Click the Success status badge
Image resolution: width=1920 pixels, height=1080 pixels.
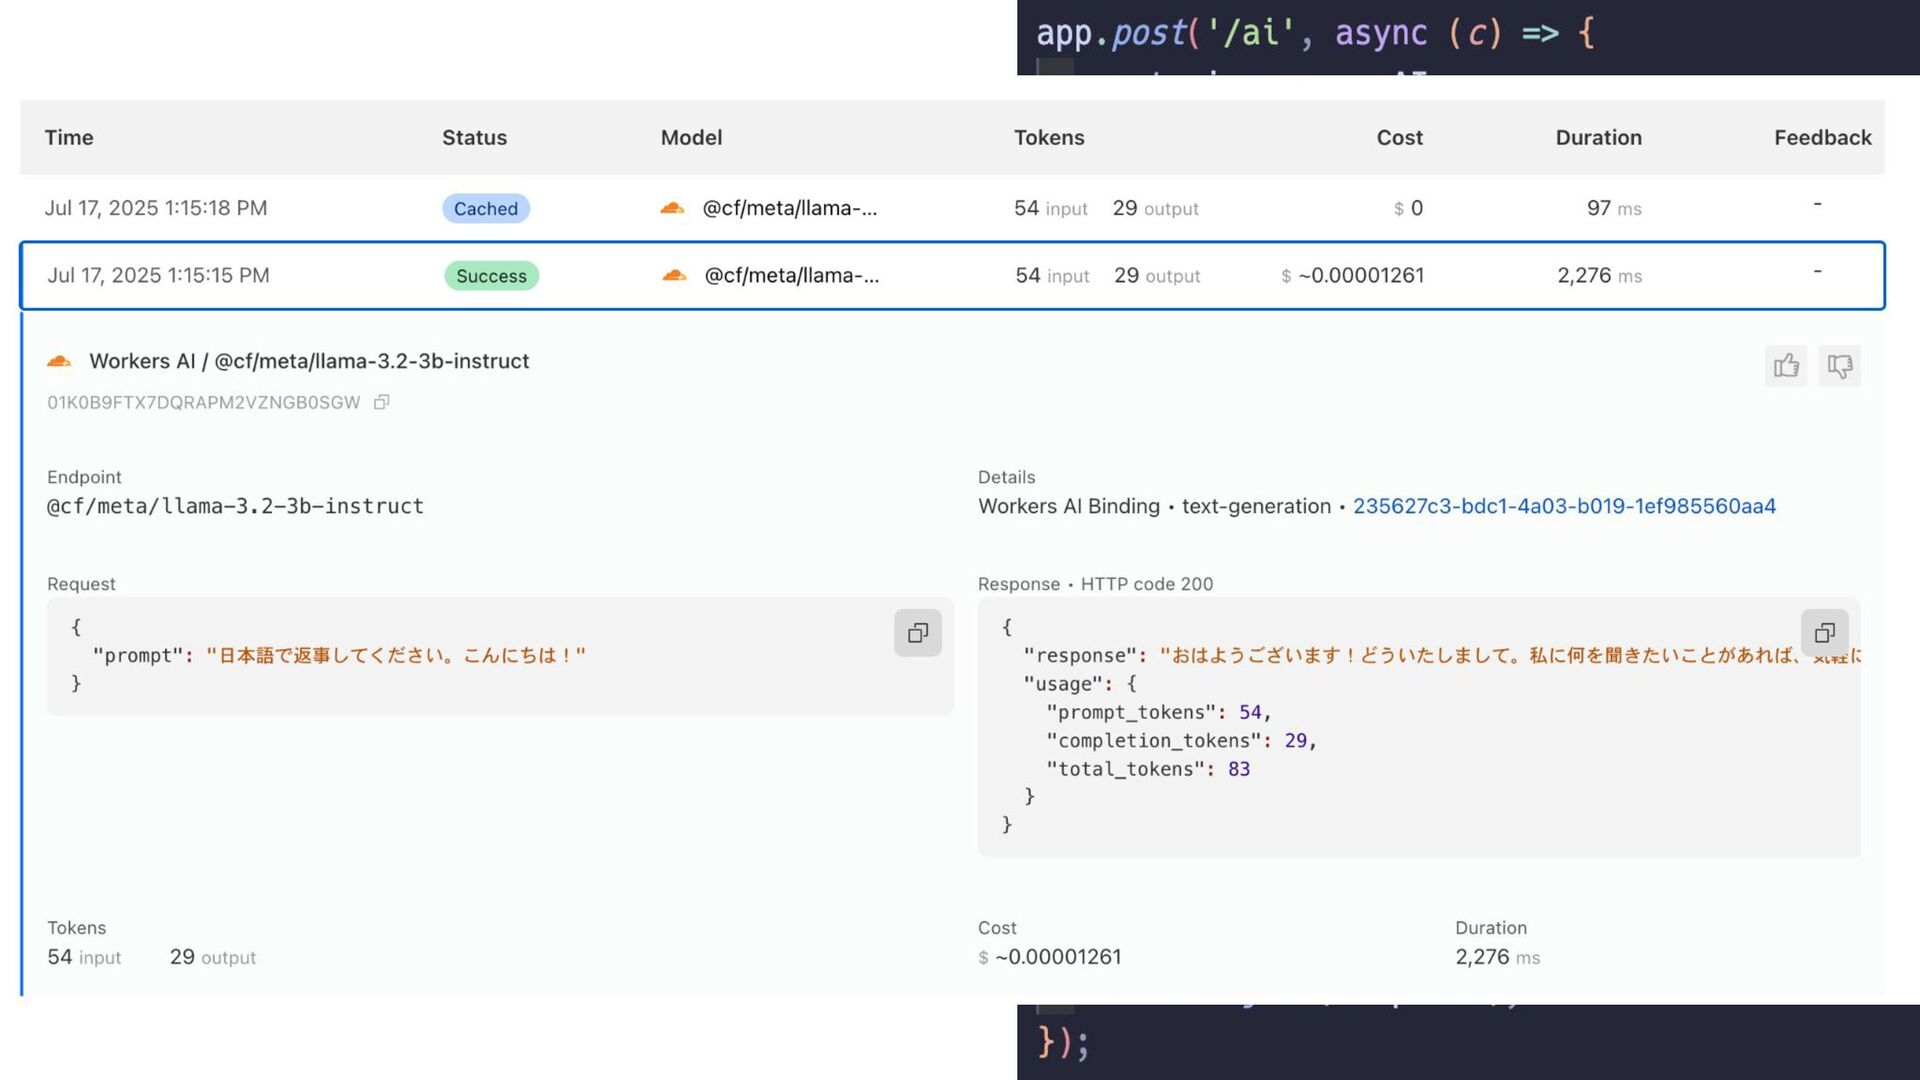coord(491,275)
